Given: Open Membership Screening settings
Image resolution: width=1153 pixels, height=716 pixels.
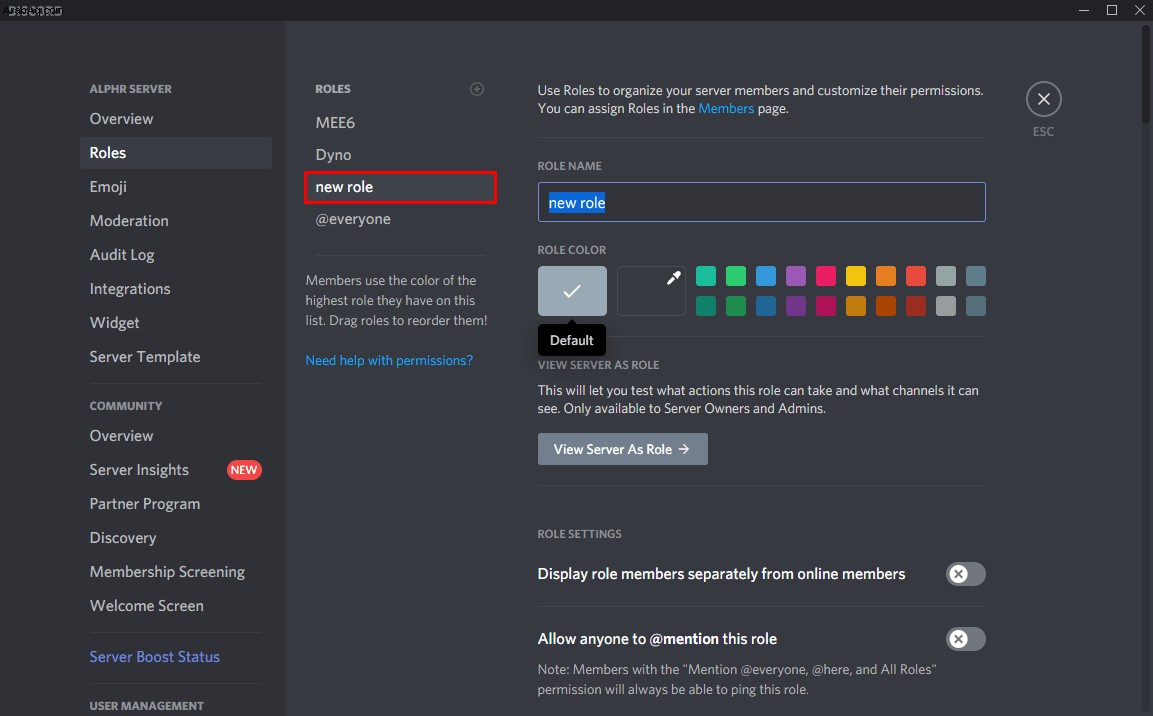Looking at the screenshot, I should (x=176, y=572).
